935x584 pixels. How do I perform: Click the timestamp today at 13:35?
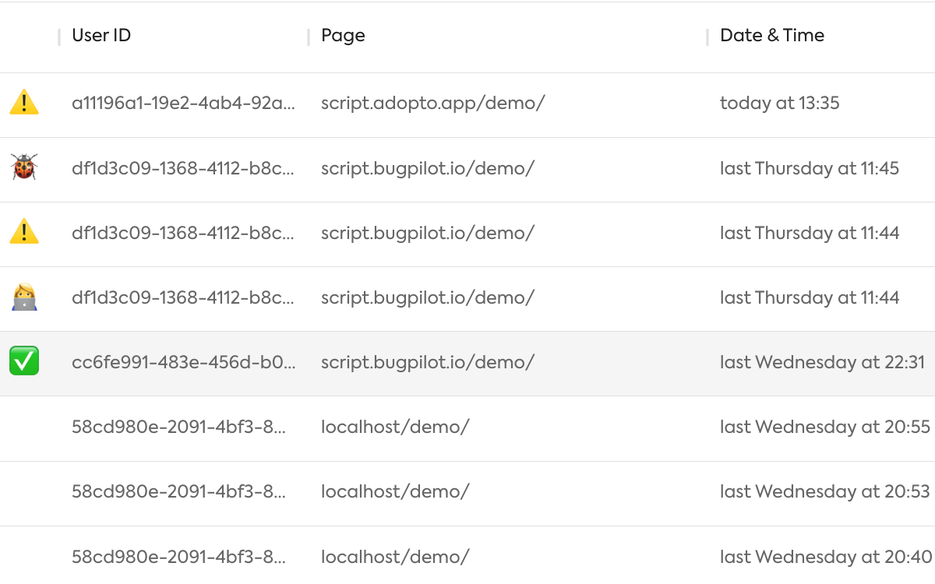pyautogui.click(x=780, y=102)
